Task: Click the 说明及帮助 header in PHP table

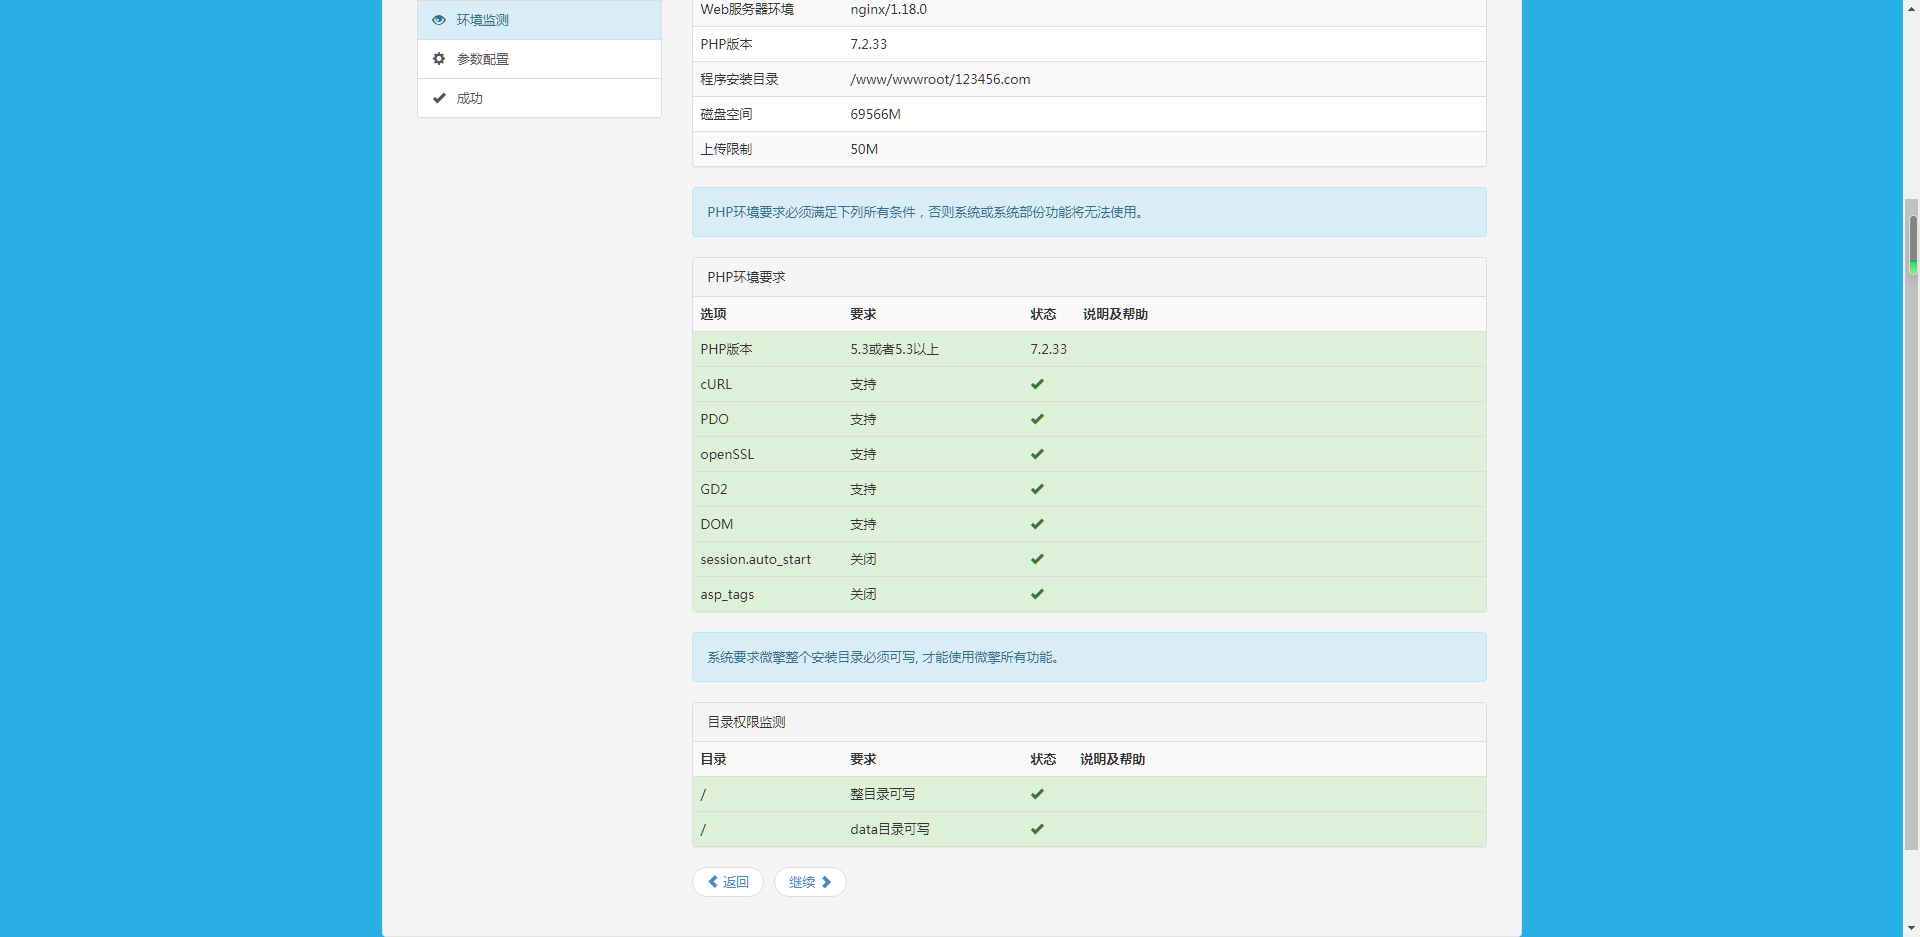Action: coord(1115,314)
